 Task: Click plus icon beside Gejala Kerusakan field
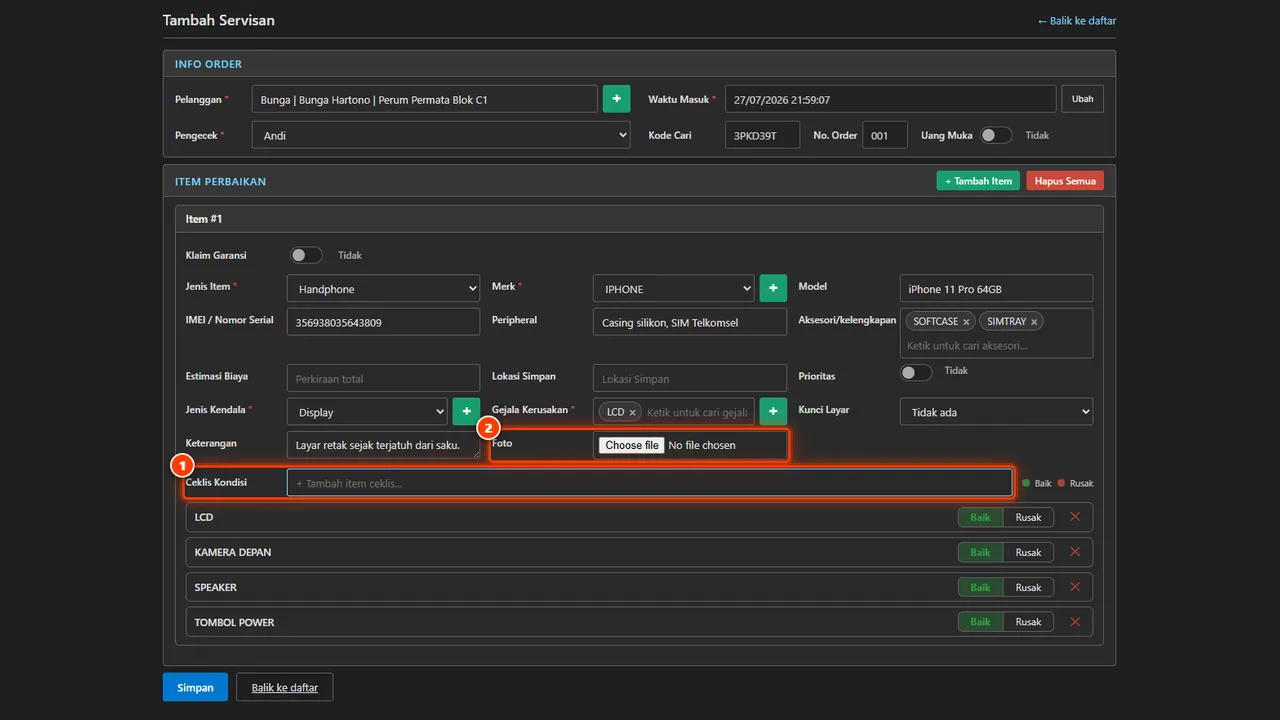tap(773, 411)
